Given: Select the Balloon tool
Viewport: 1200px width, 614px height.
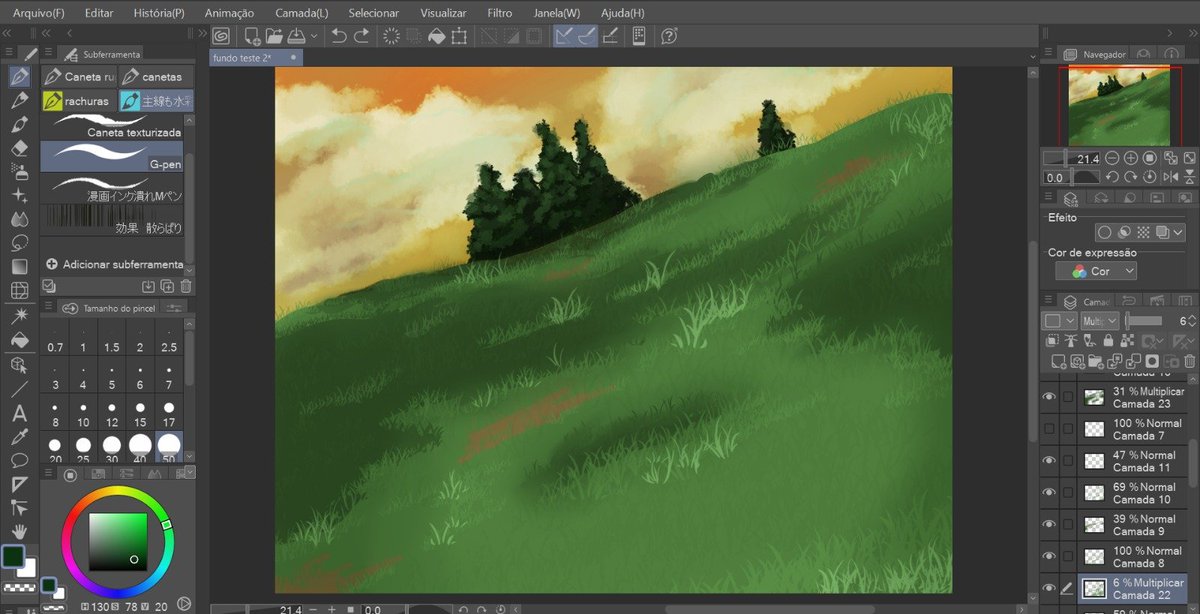Looking at the screenshot, I should [19, 460].
